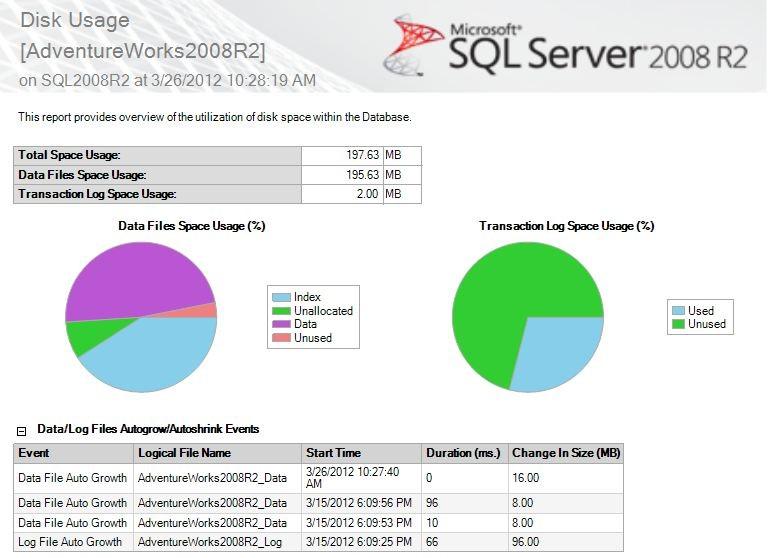Click the Data legend purple swatch
Viewport: 774px width, 558px height.
[281, 324]
